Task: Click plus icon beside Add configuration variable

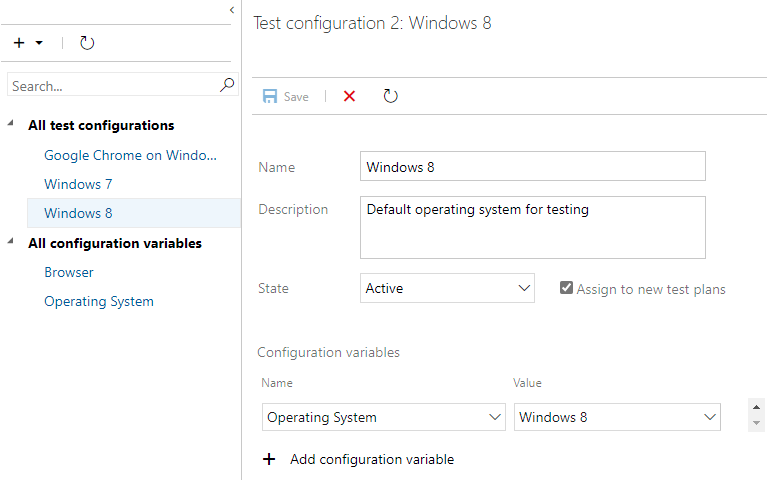Action: (x=268, y=459)
